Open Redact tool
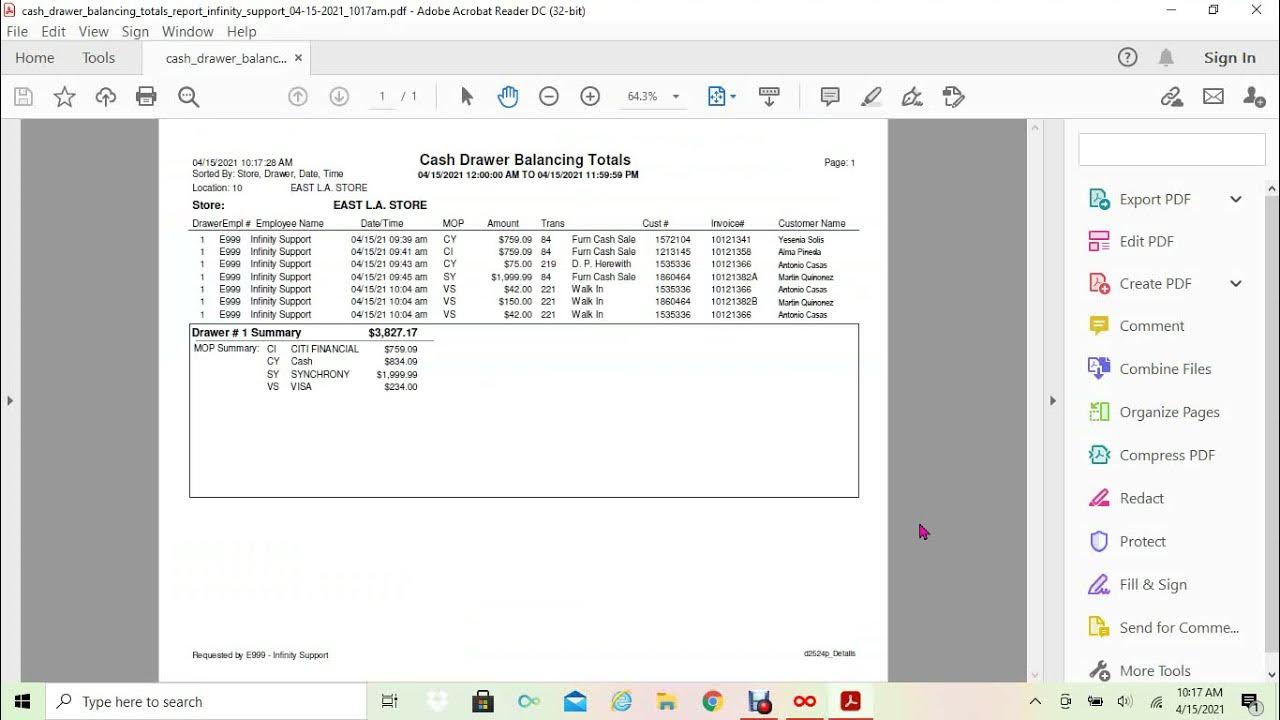Image resolution: width=1280 pixels, height=720 pixels. tap(1141, 498)
